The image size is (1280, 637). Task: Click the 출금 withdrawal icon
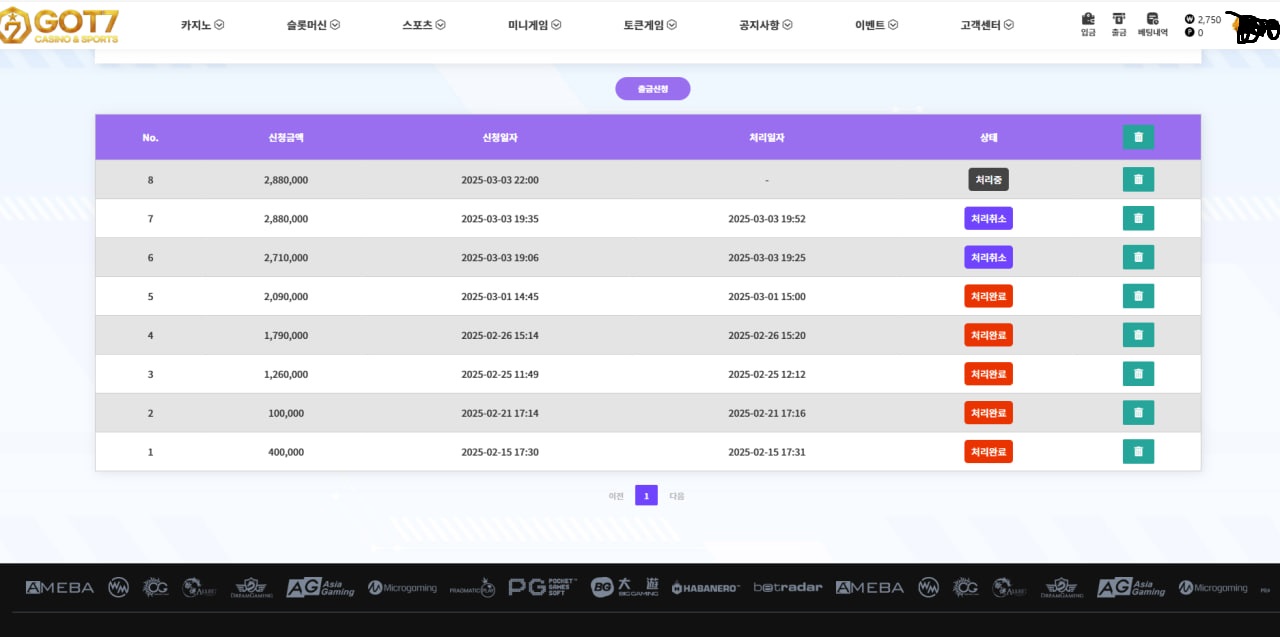point(1119,23)
